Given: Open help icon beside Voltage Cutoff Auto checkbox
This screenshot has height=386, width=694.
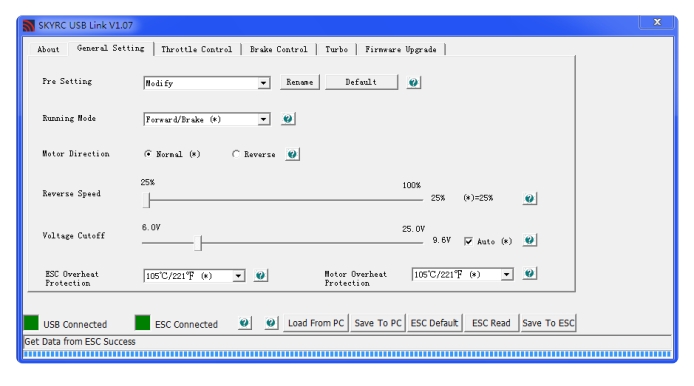Looking at the screenshot, I should pyautogui.click(x=529, y=240).
